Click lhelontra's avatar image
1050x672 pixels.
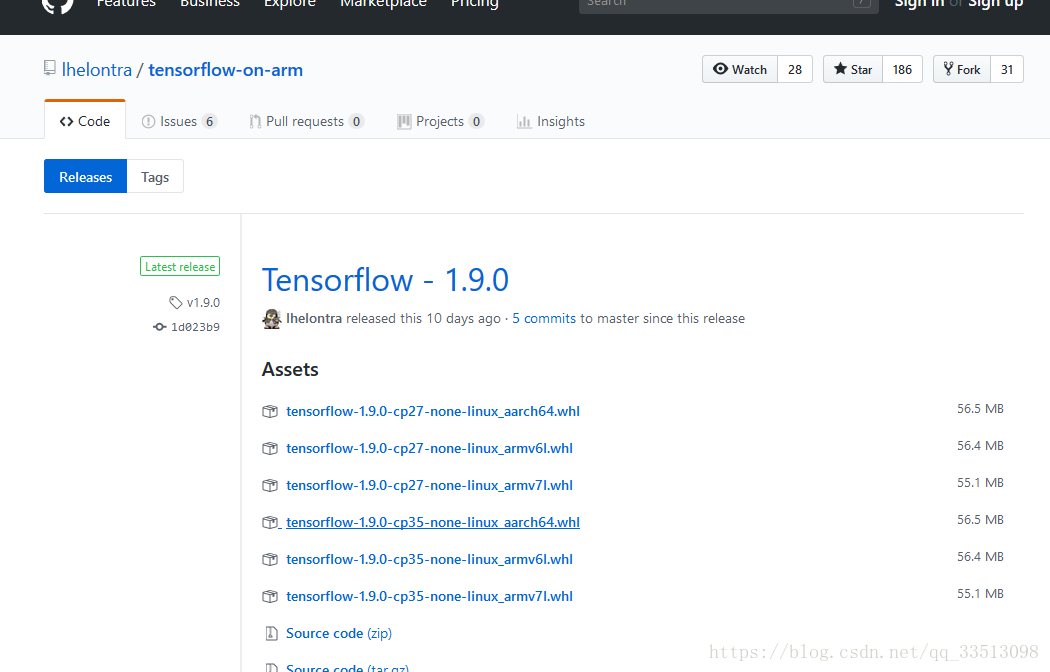tap(271, 319)
